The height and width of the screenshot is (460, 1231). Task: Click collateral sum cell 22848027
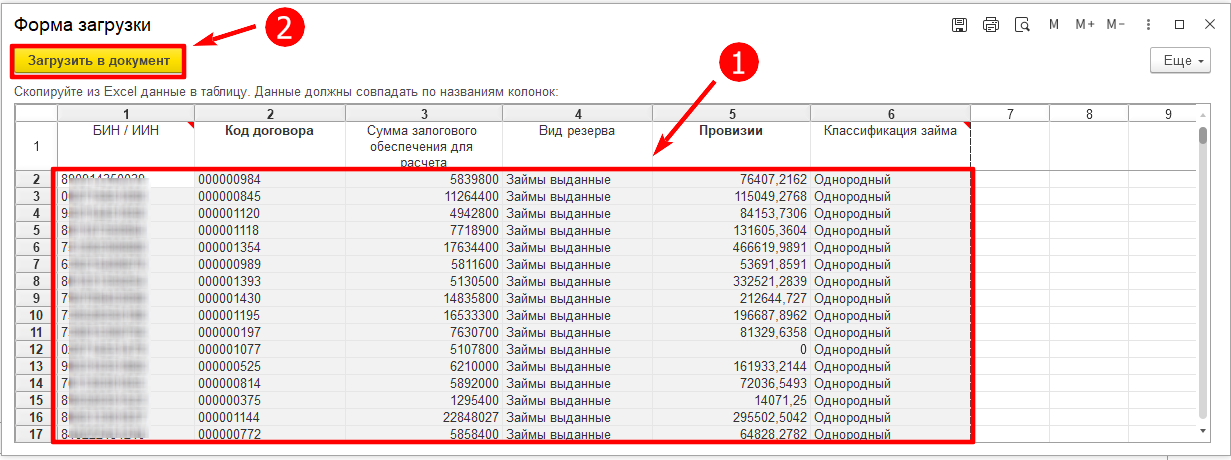[x=424, y=417]
